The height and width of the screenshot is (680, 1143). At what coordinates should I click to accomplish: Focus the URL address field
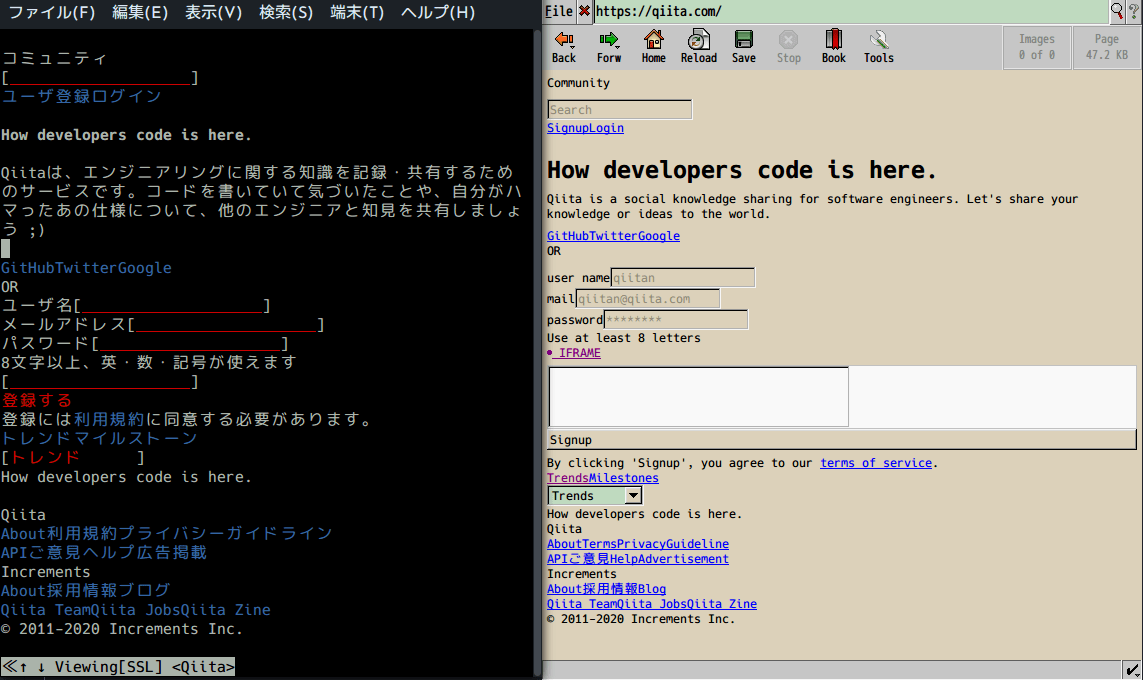[851, 11]
